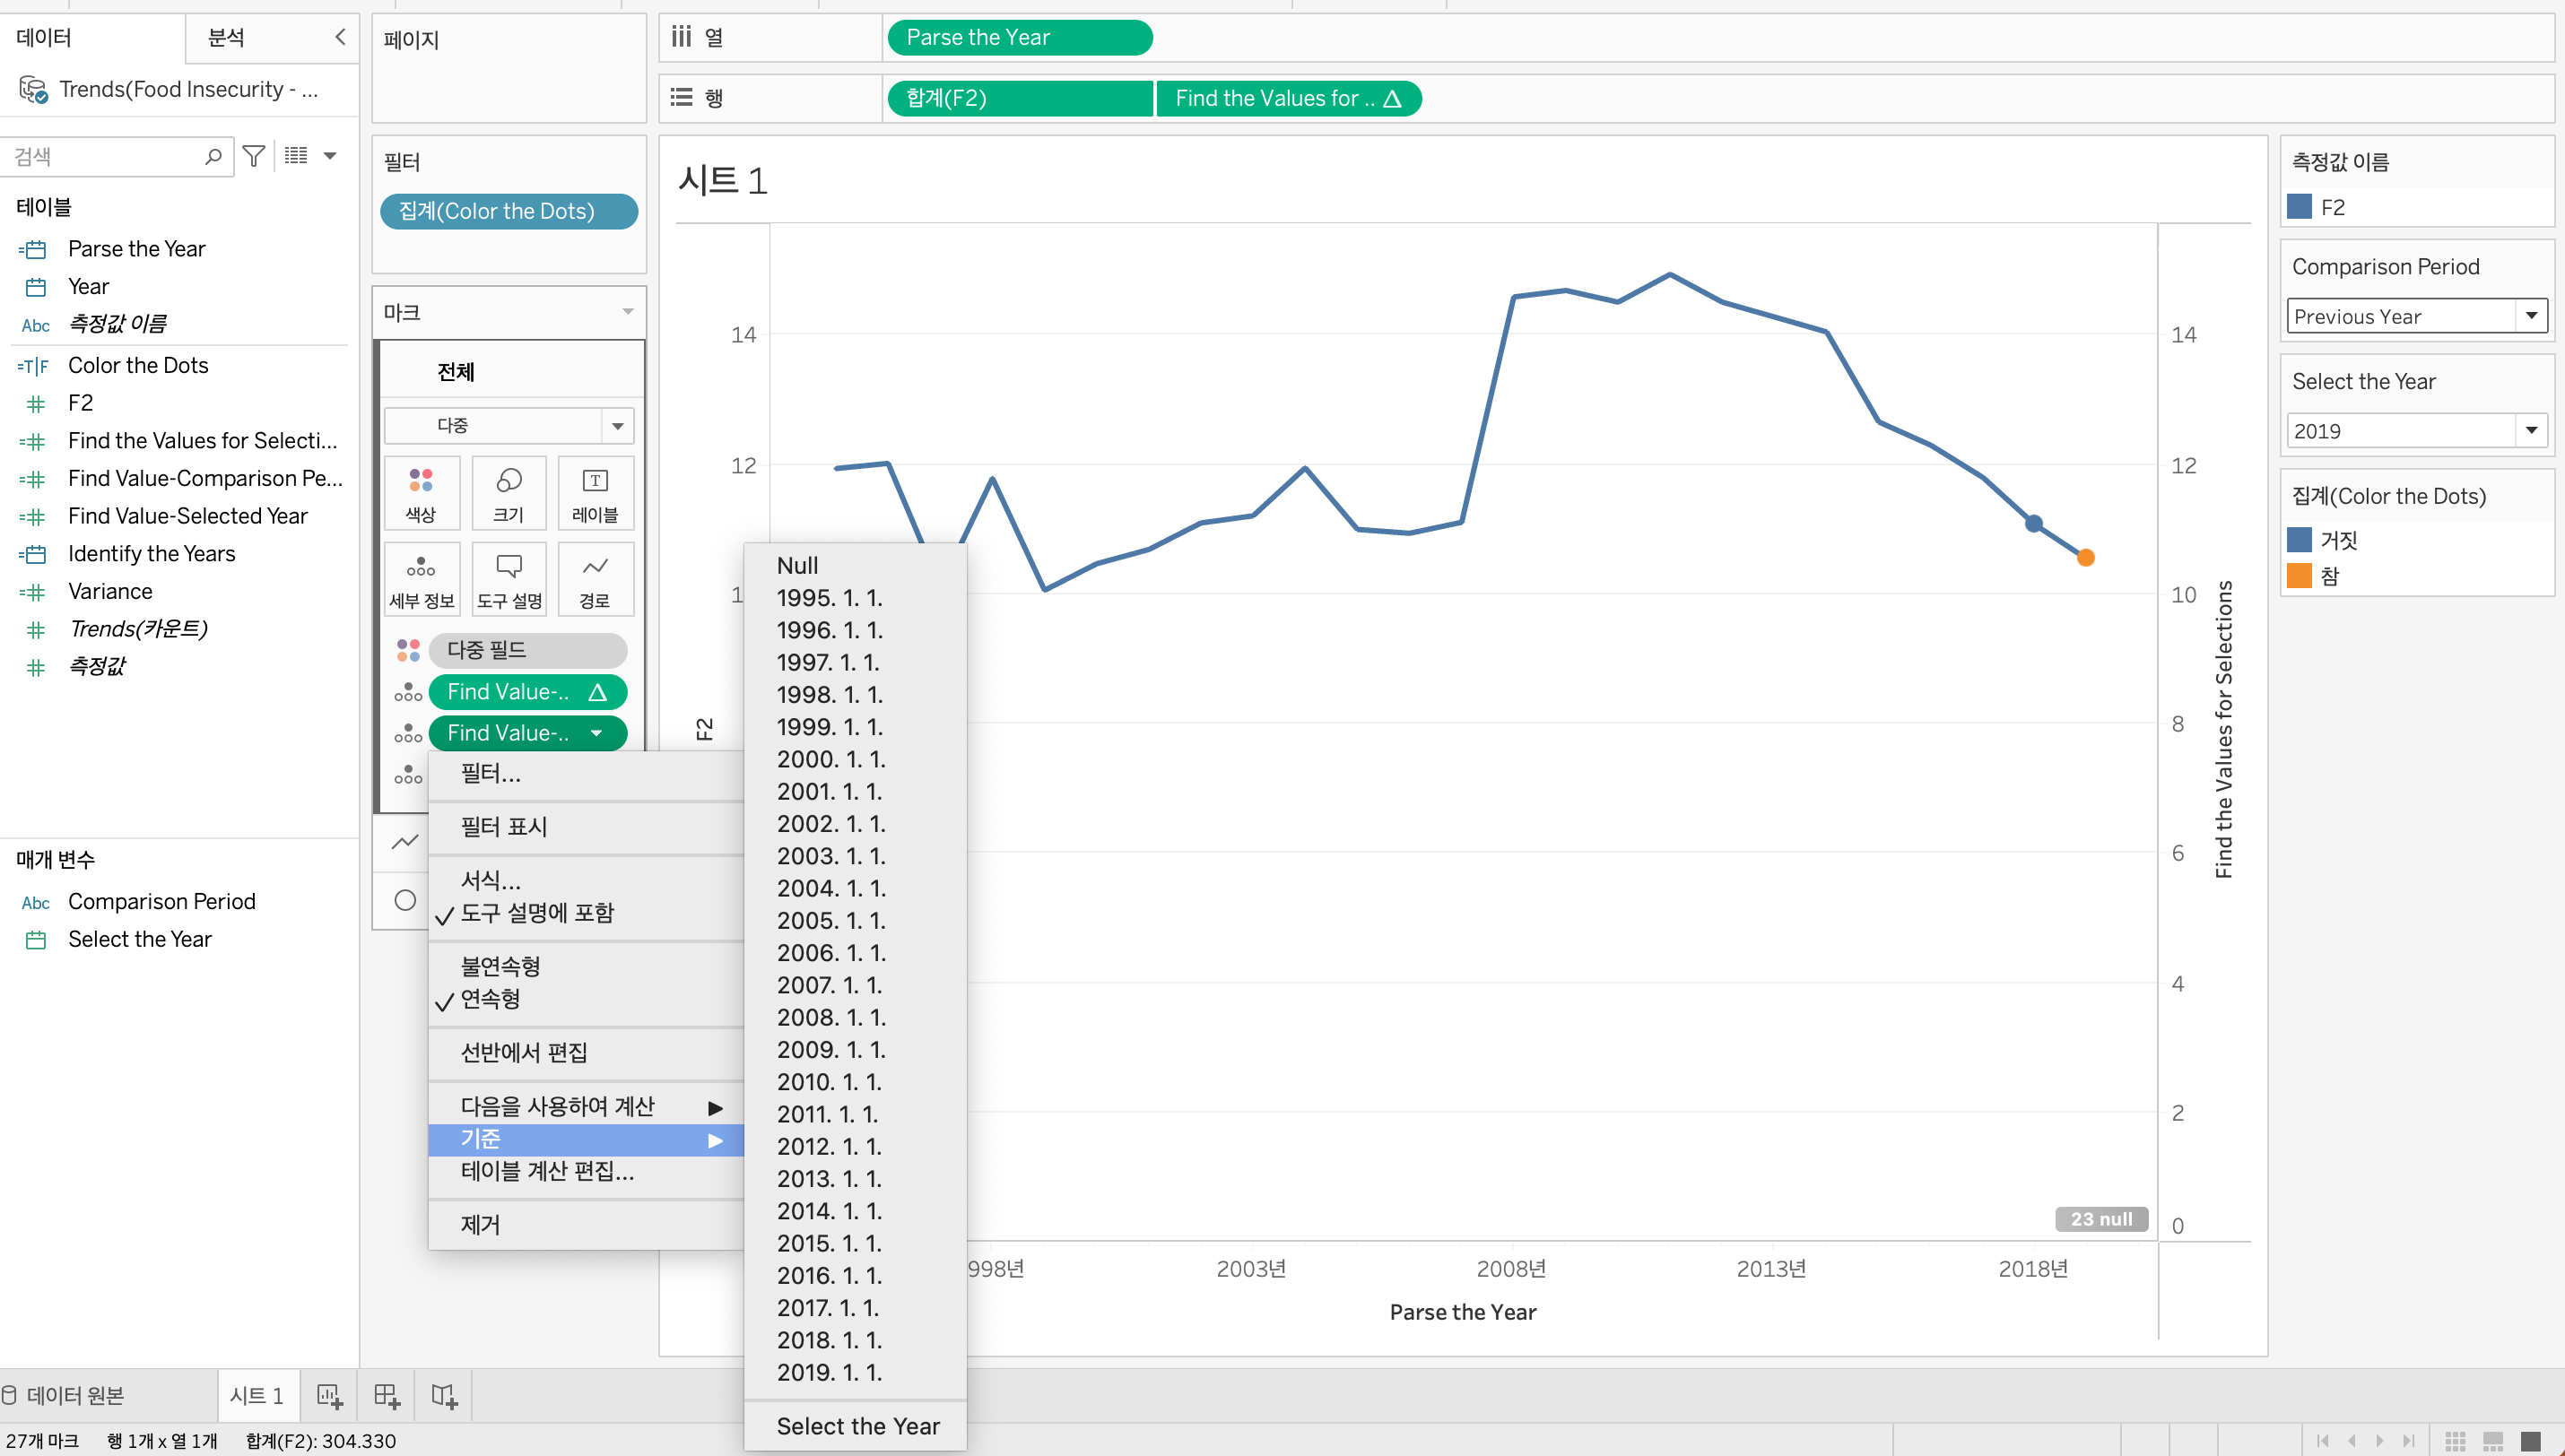Open the Detail (세부 정보) mark card
This screenshot has width=2565, height=1456.
(421, 580)
